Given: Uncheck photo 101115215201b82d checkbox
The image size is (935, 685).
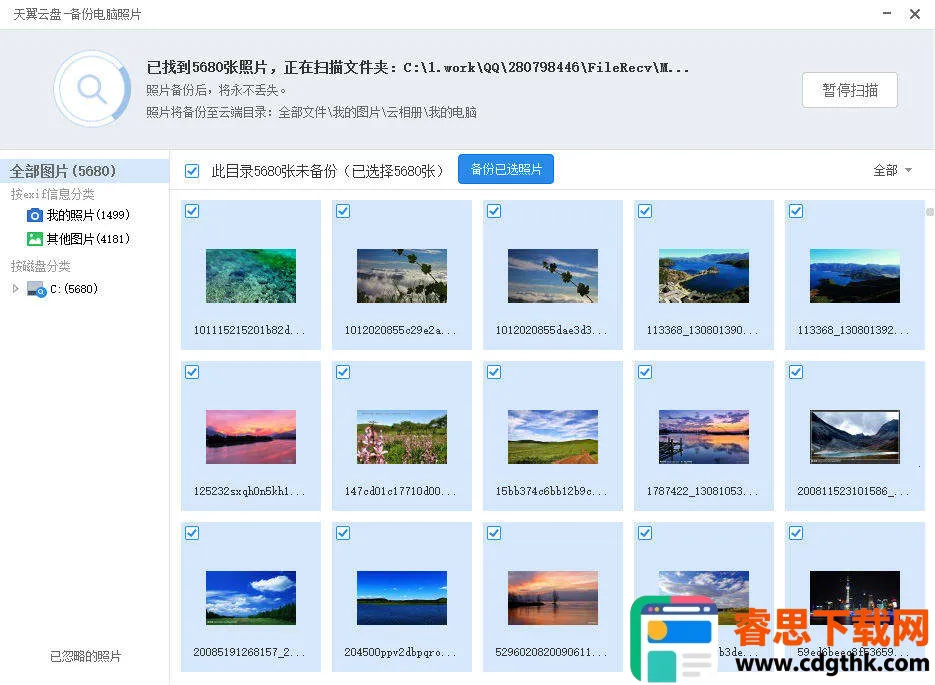Looking at the screenshot, I should pyautogui.click(x=192, y=211).
